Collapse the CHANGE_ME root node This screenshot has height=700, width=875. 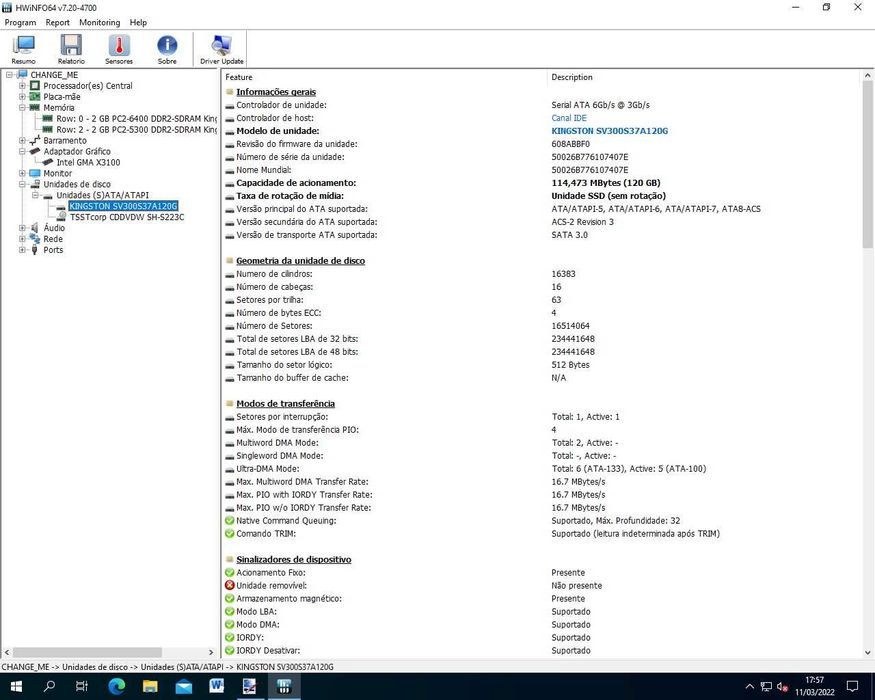point(9,75)
